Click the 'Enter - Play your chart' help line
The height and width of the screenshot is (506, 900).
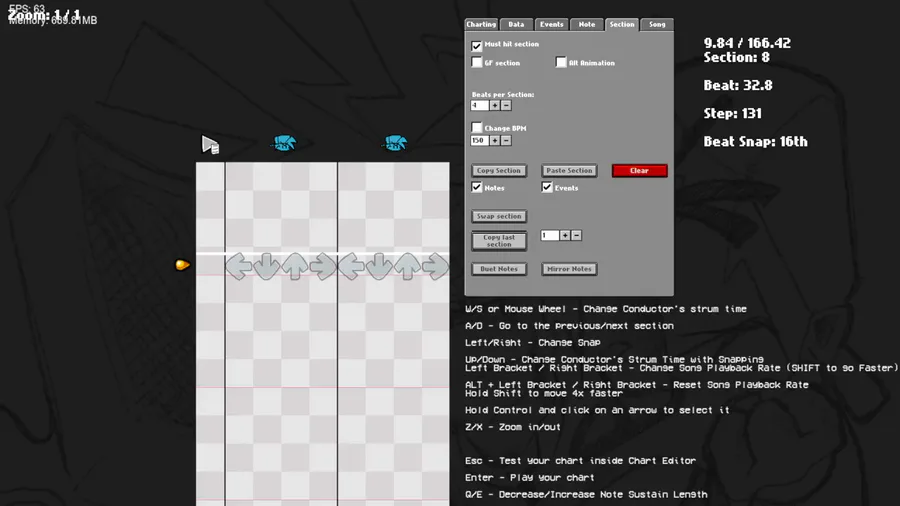pos(529,477)
